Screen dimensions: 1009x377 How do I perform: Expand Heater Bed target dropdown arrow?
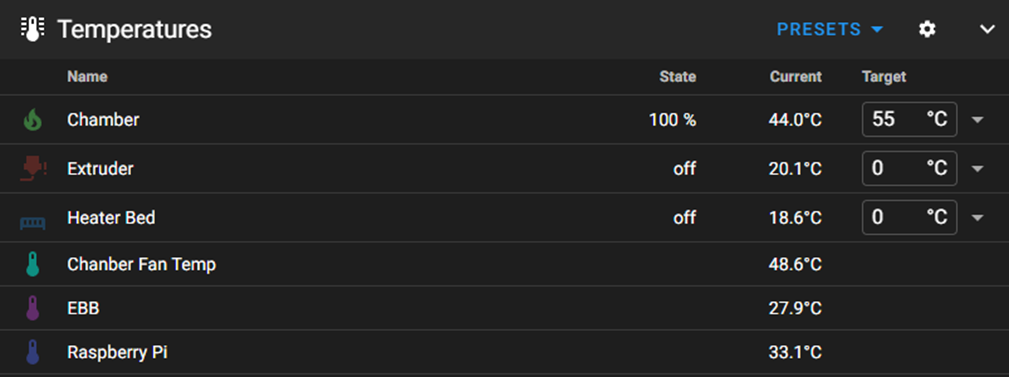(x=977, y=217)
